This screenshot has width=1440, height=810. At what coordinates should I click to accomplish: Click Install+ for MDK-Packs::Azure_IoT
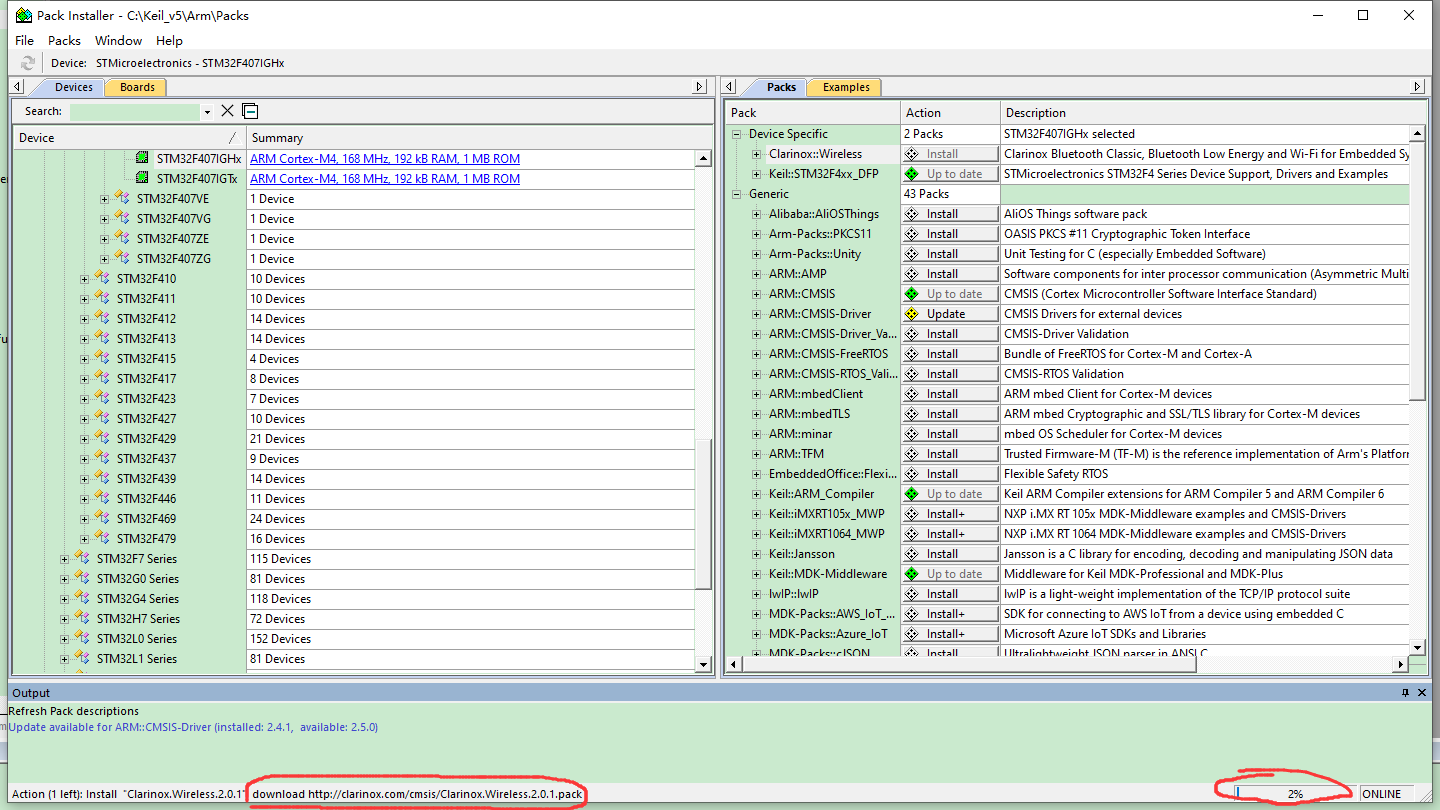click(950, 634)
